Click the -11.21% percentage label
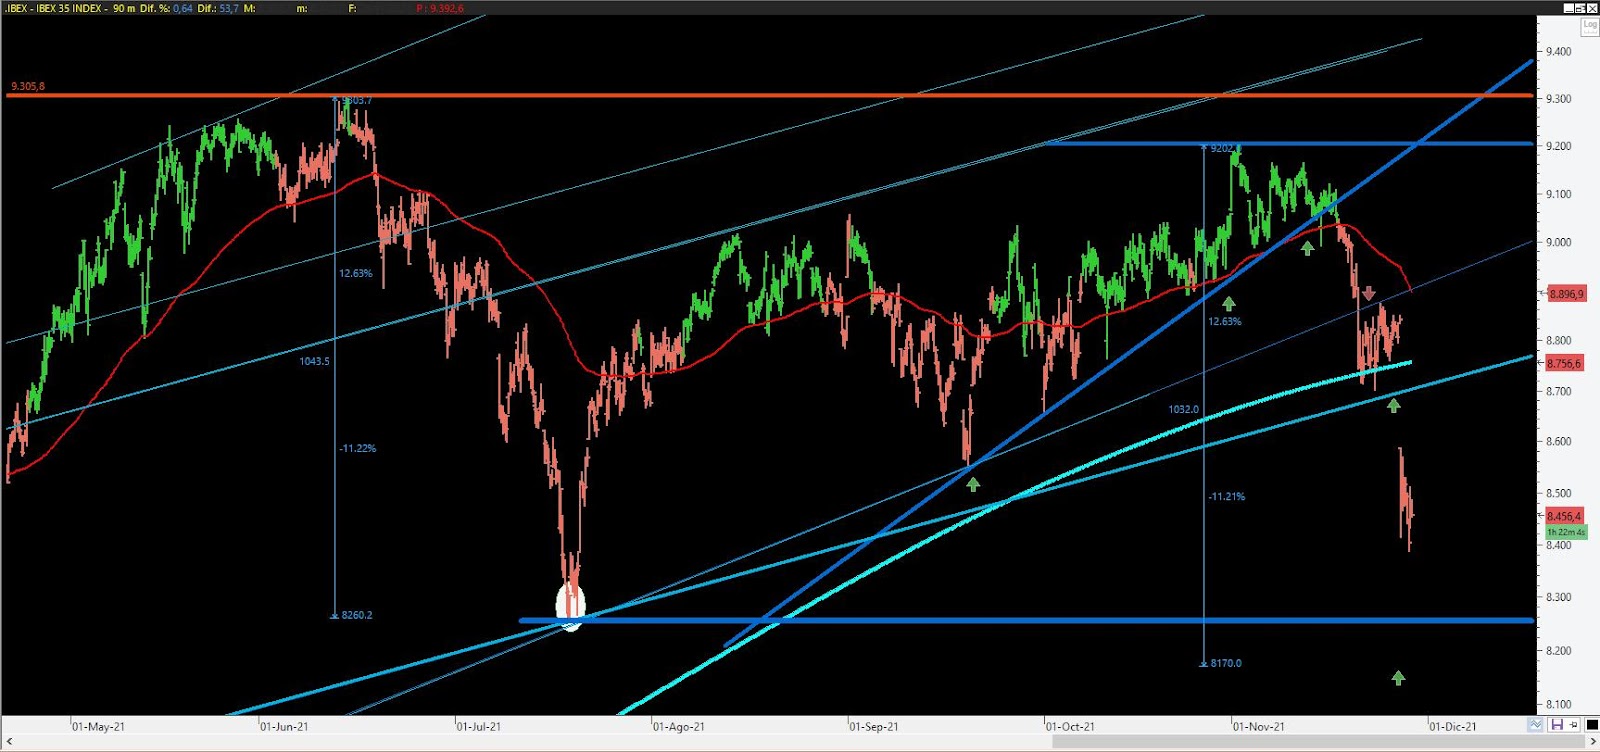 [x=1227, y=496]
